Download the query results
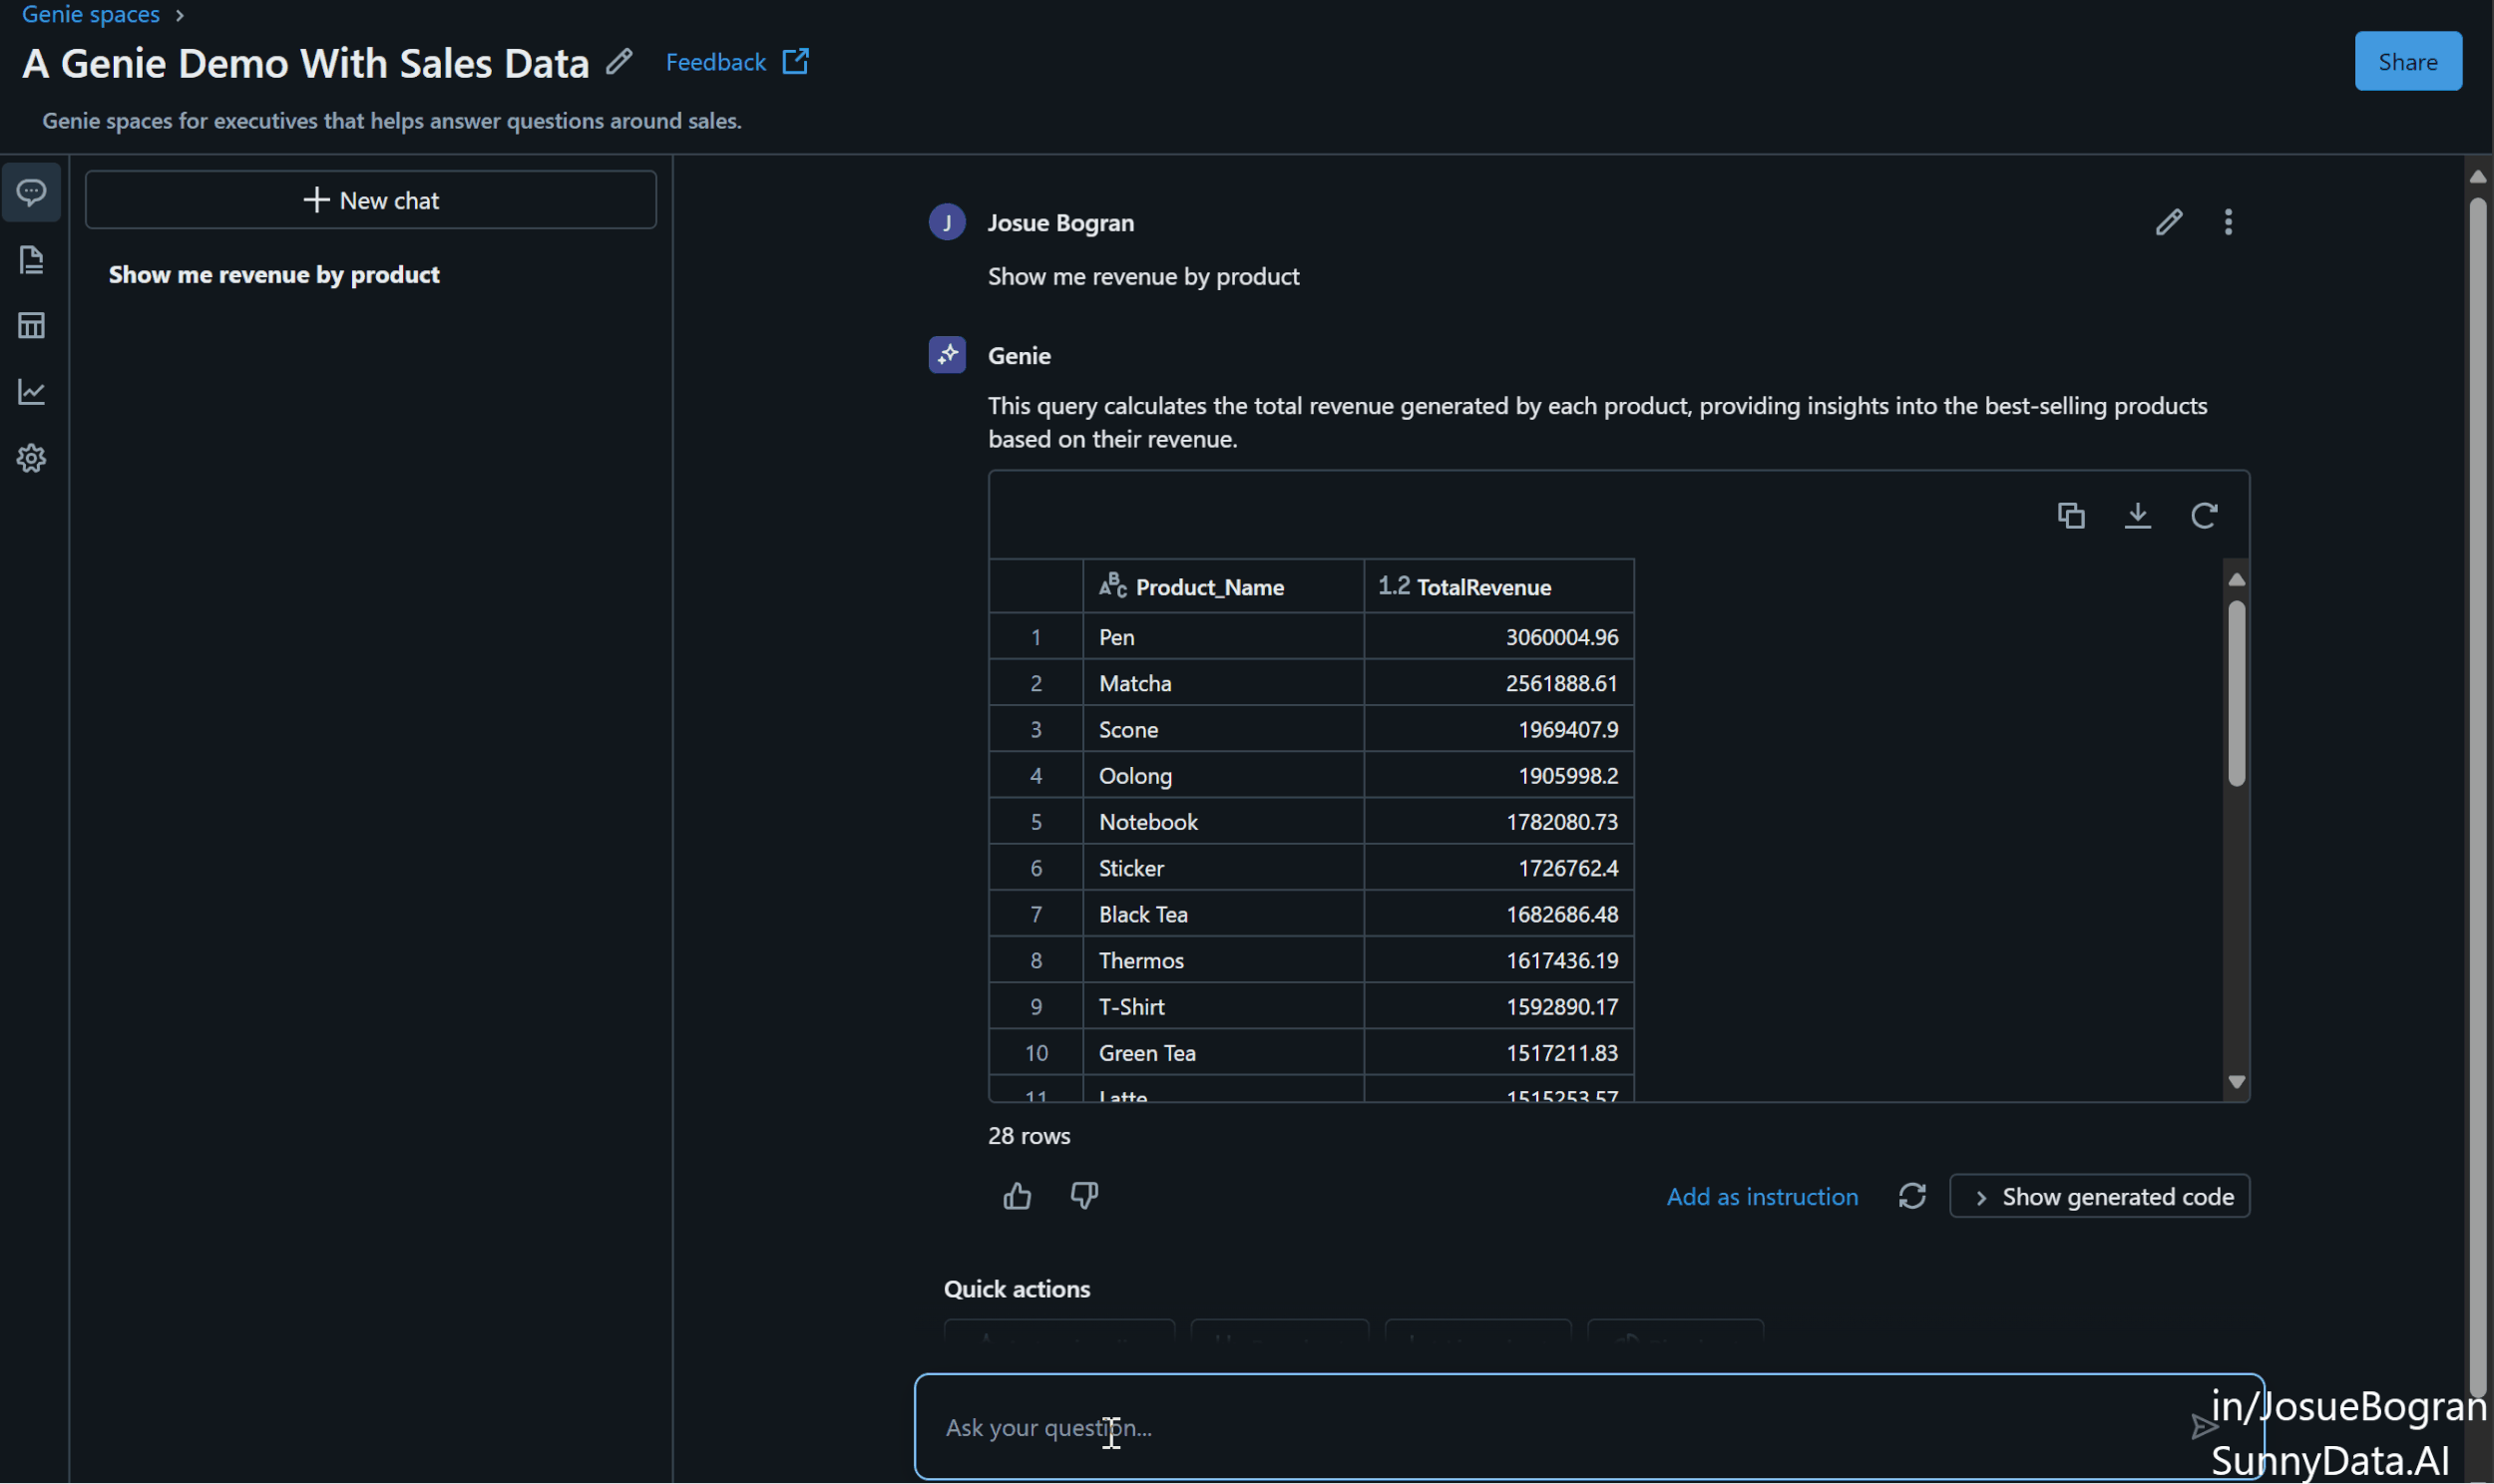 (2138, 514)
